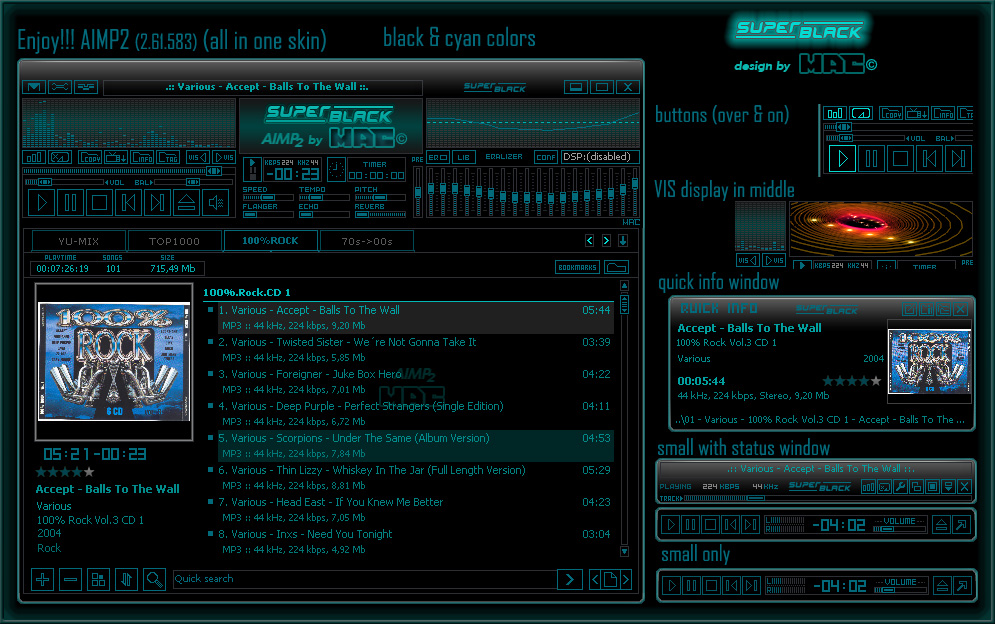The height and width of the screenshot is (624, 995).
Task: Click left chevron to scroll playlist tabs
Action: coord(588,240)
